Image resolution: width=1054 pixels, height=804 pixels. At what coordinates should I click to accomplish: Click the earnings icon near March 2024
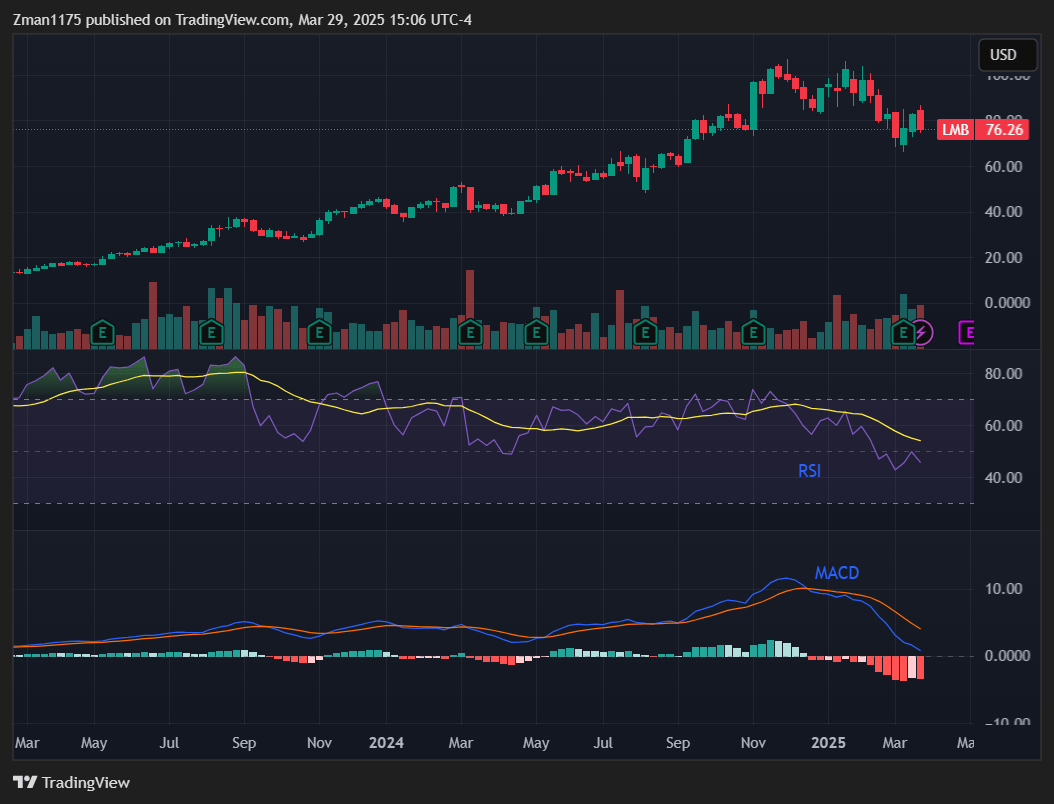pos(470,331)
